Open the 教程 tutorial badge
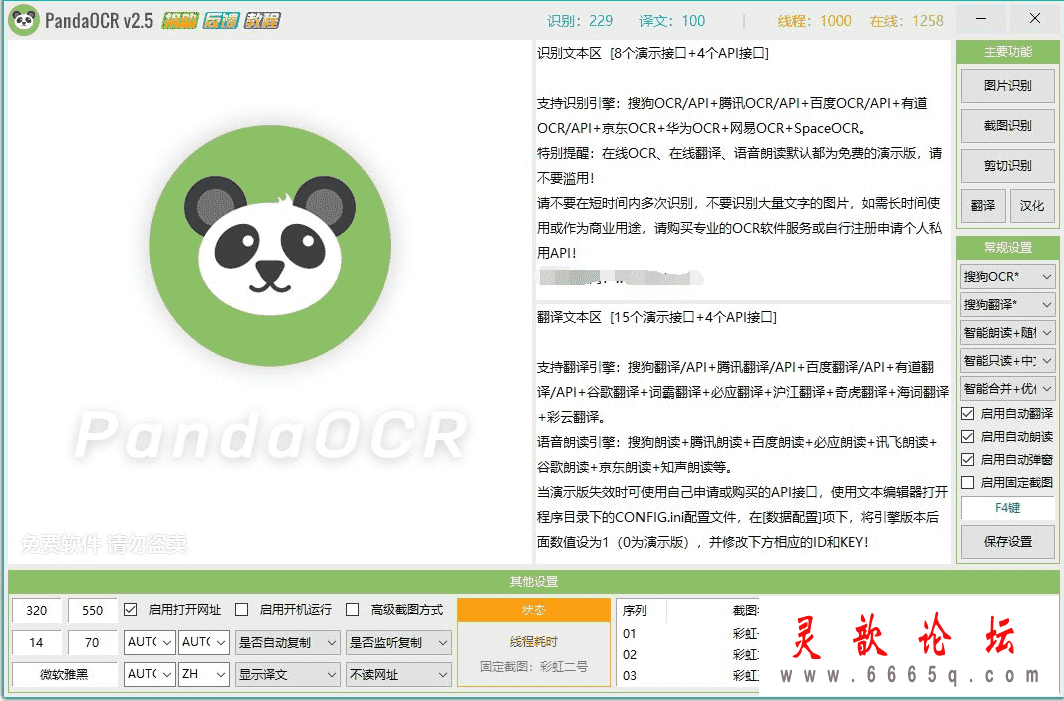 click(262, 20)
